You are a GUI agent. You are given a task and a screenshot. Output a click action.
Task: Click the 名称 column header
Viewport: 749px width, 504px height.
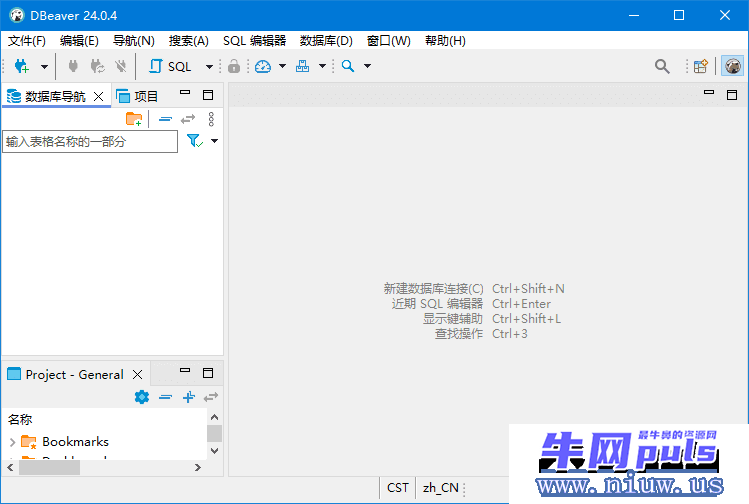20,419
